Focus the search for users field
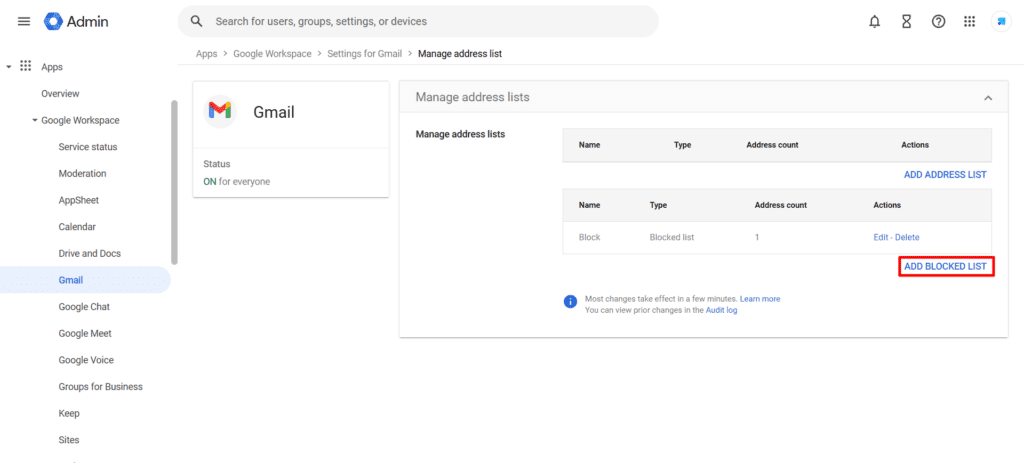The height and width of the screenshot is (463, 1024). click(x=418, y=22)
